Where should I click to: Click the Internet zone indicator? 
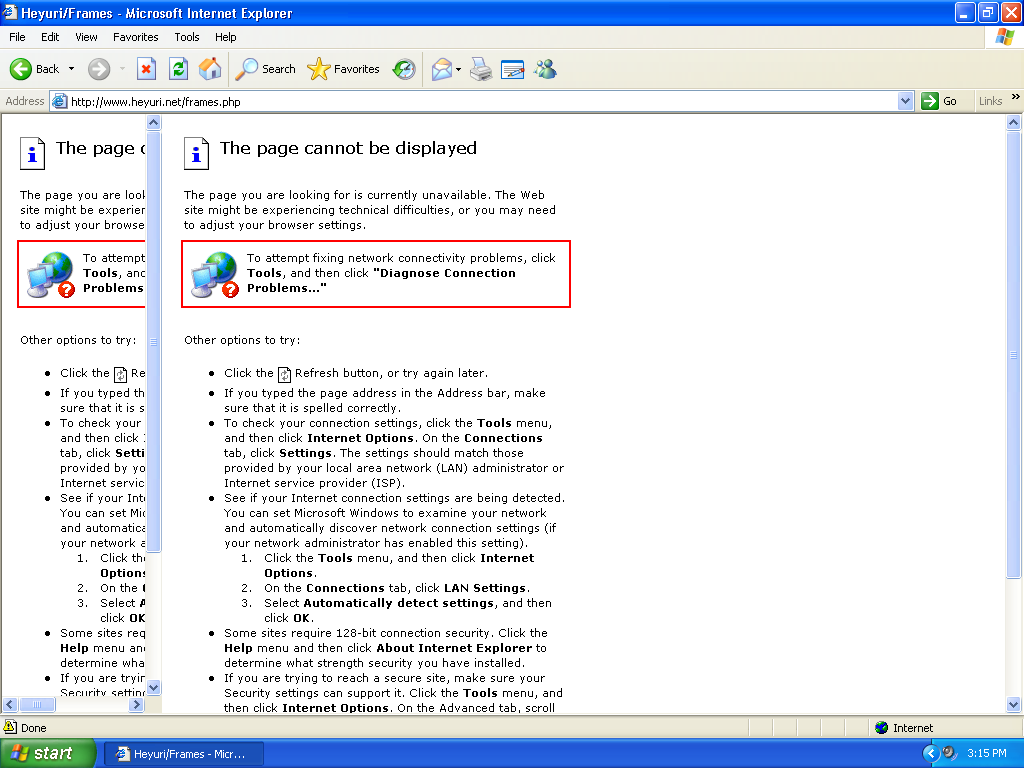pyautogui.click(x=904, y=728)
